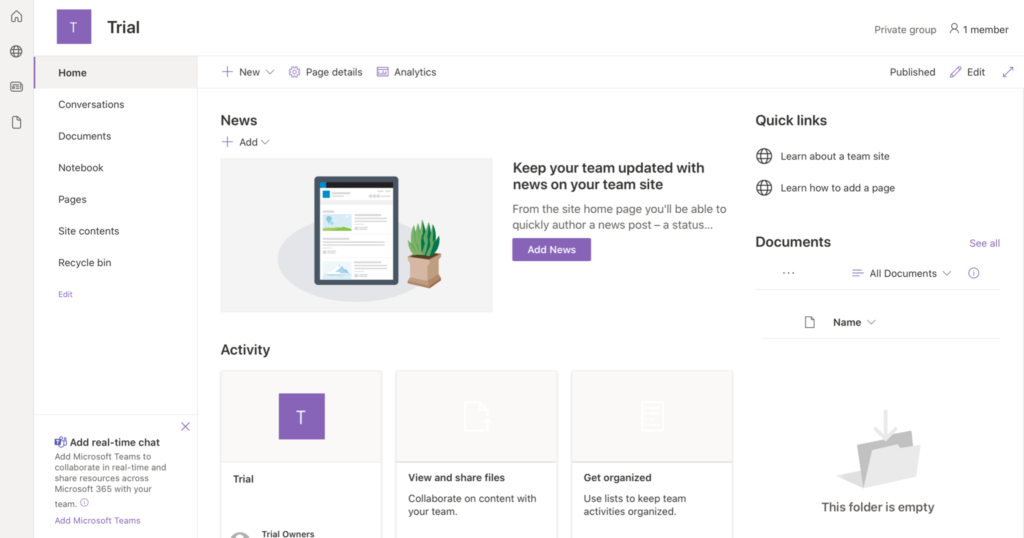Open Conversations in the left navigation
The width and height of the screenshot is (1024, 538).
point(91,104)
